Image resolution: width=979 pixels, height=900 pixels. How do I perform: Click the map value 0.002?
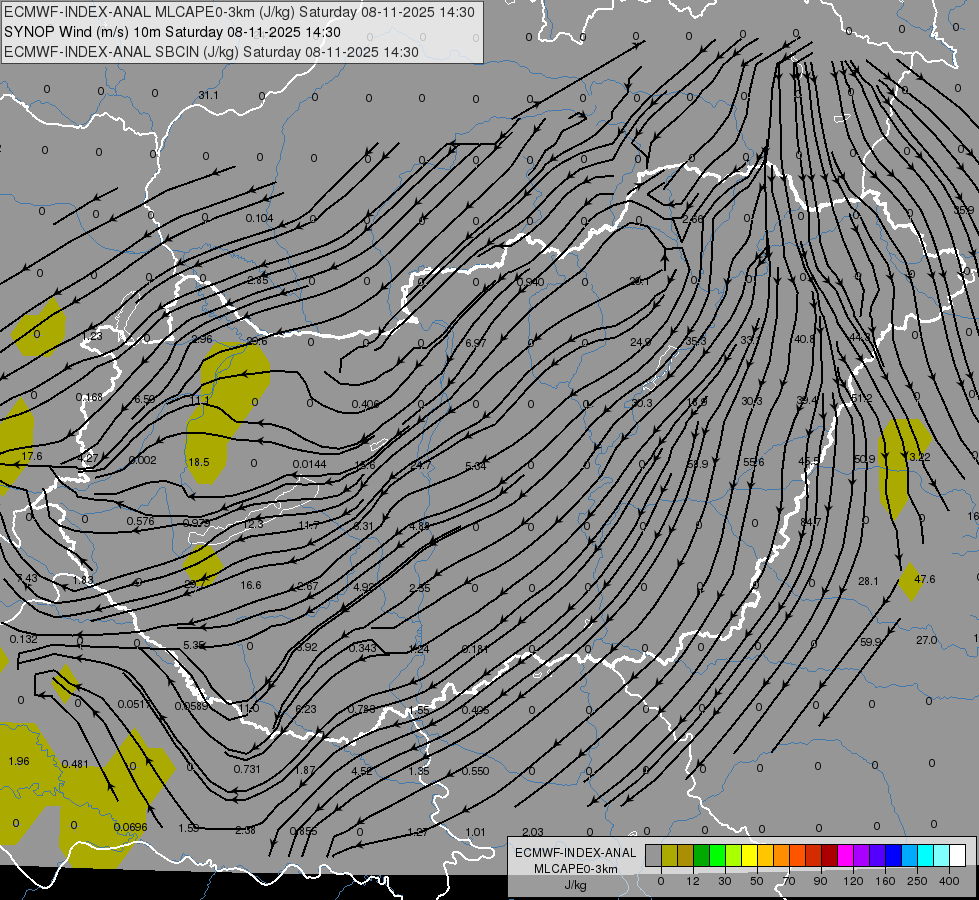(142, 460)
